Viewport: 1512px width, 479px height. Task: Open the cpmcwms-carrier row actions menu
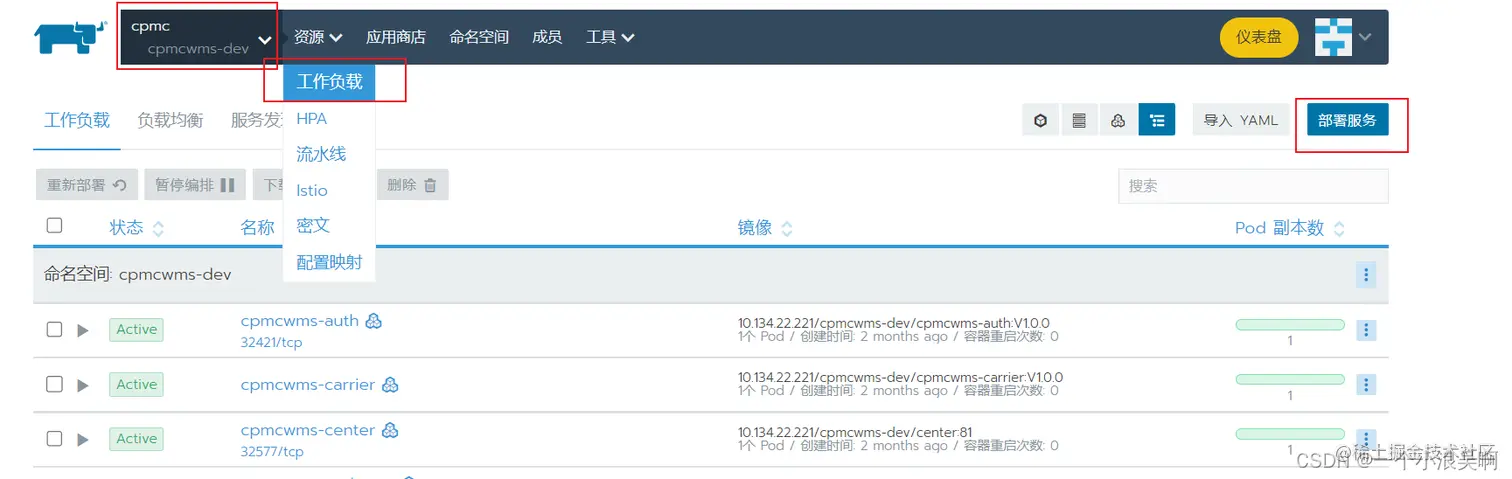1367,385
